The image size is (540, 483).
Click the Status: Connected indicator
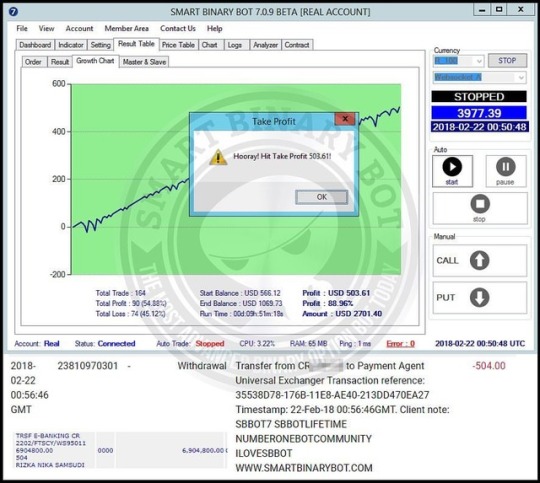click(105, 343)
